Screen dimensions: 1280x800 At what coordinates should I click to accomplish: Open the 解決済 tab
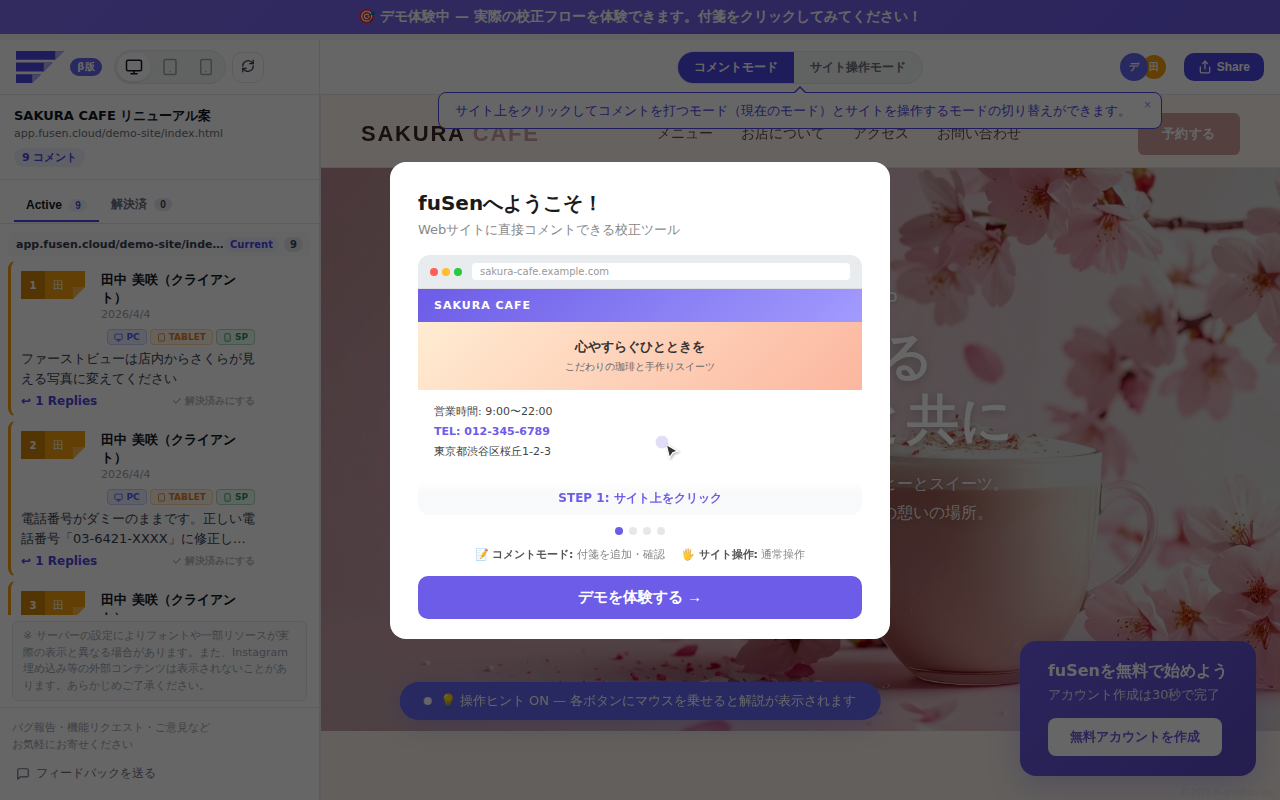point(141,205)
